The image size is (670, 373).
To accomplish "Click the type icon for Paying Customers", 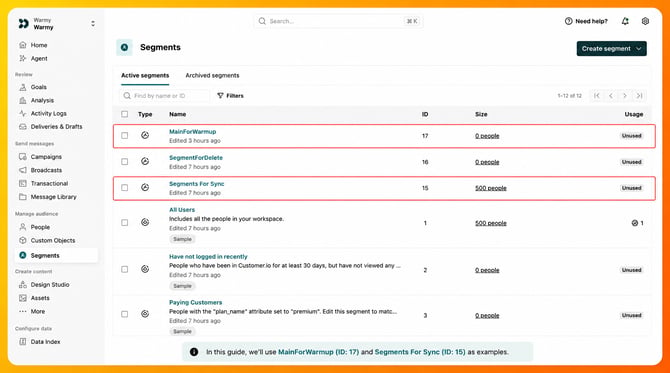I will (x=145, y=314).
